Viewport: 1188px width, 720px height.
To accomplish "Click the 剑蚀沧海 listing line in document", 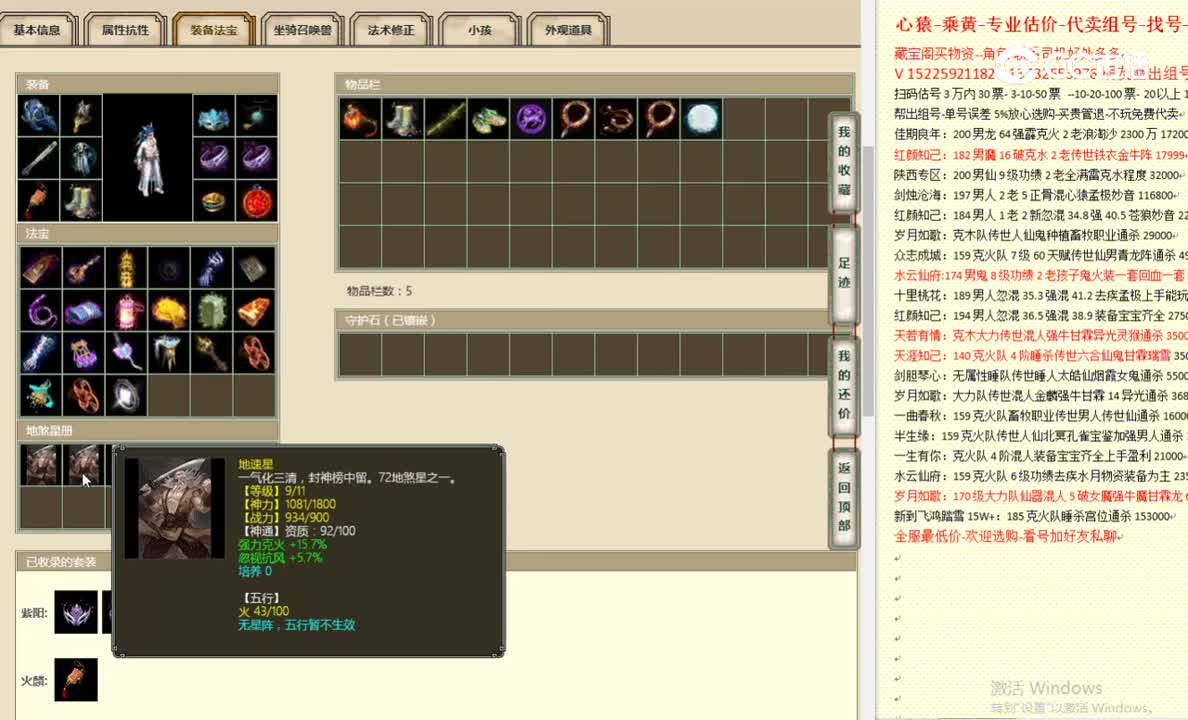I will tap(1034, 195).
